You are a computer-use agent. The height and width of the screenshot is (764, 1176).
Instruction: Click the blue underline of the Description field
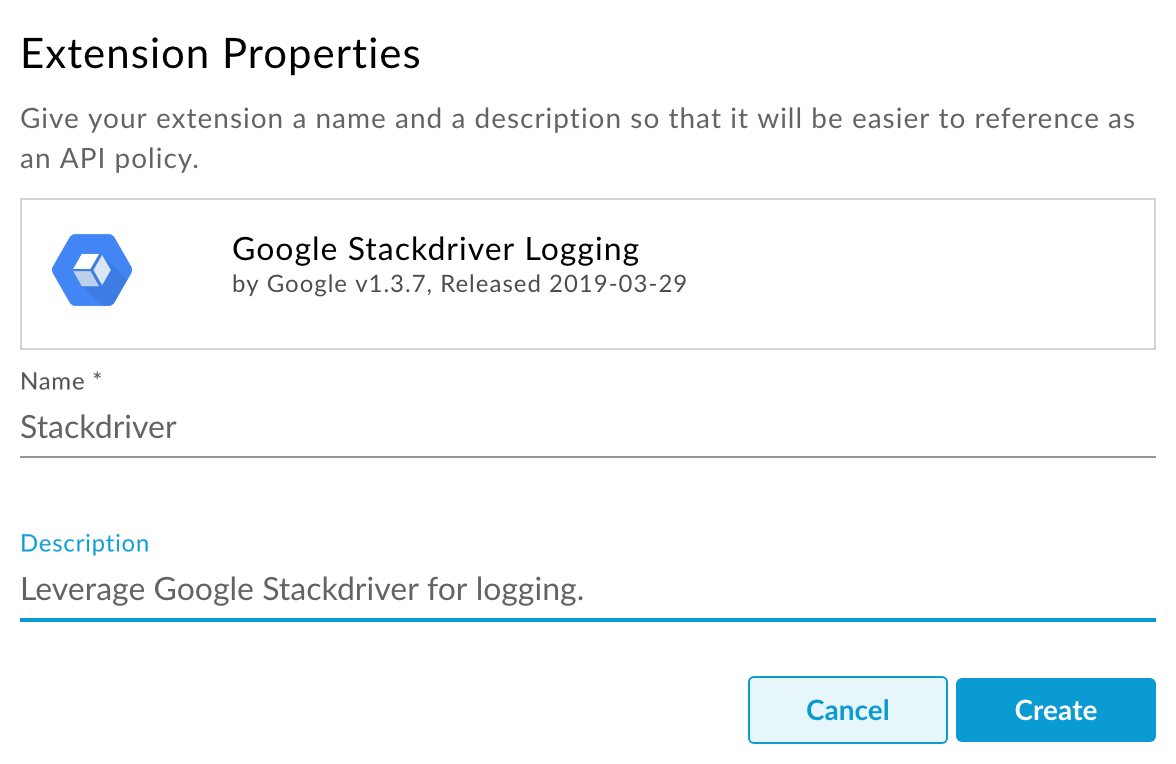pyautogui.click(x=588, y=620)
